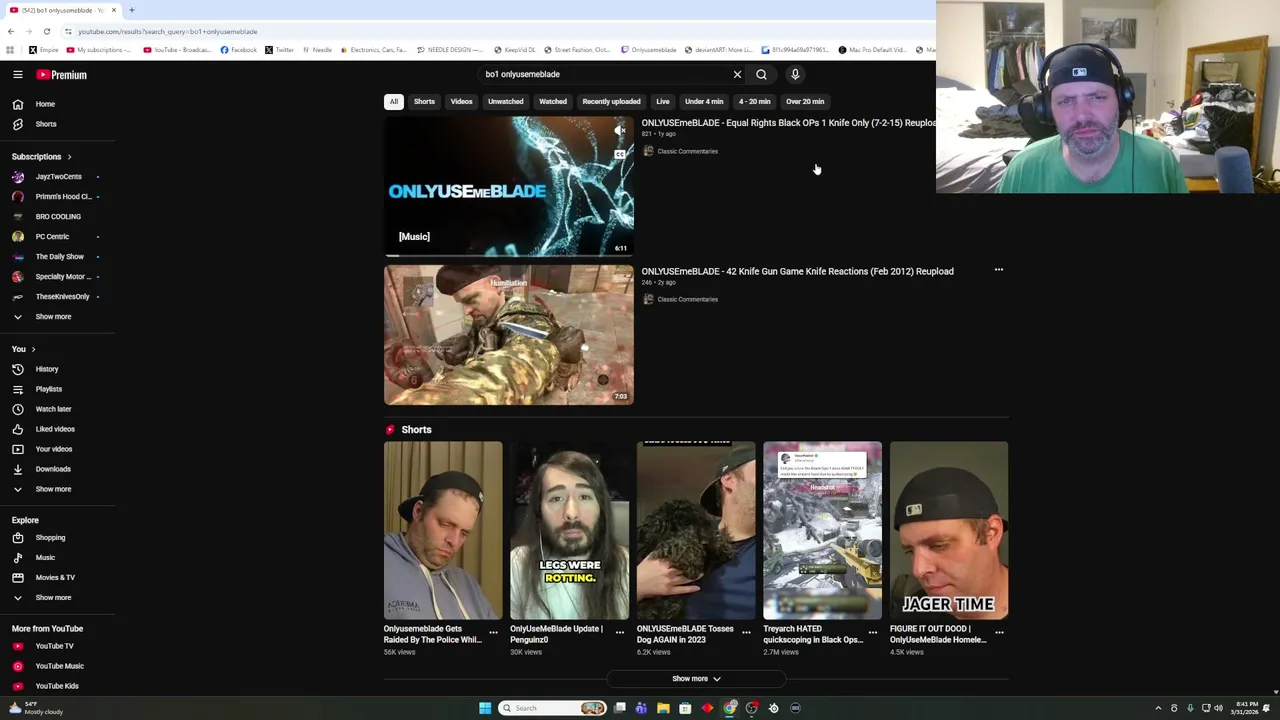Open 42 Knife Gun Game thumbnail
This screenshot has width=1280, height=720.
pyautogui.click(x=509, y=335)
